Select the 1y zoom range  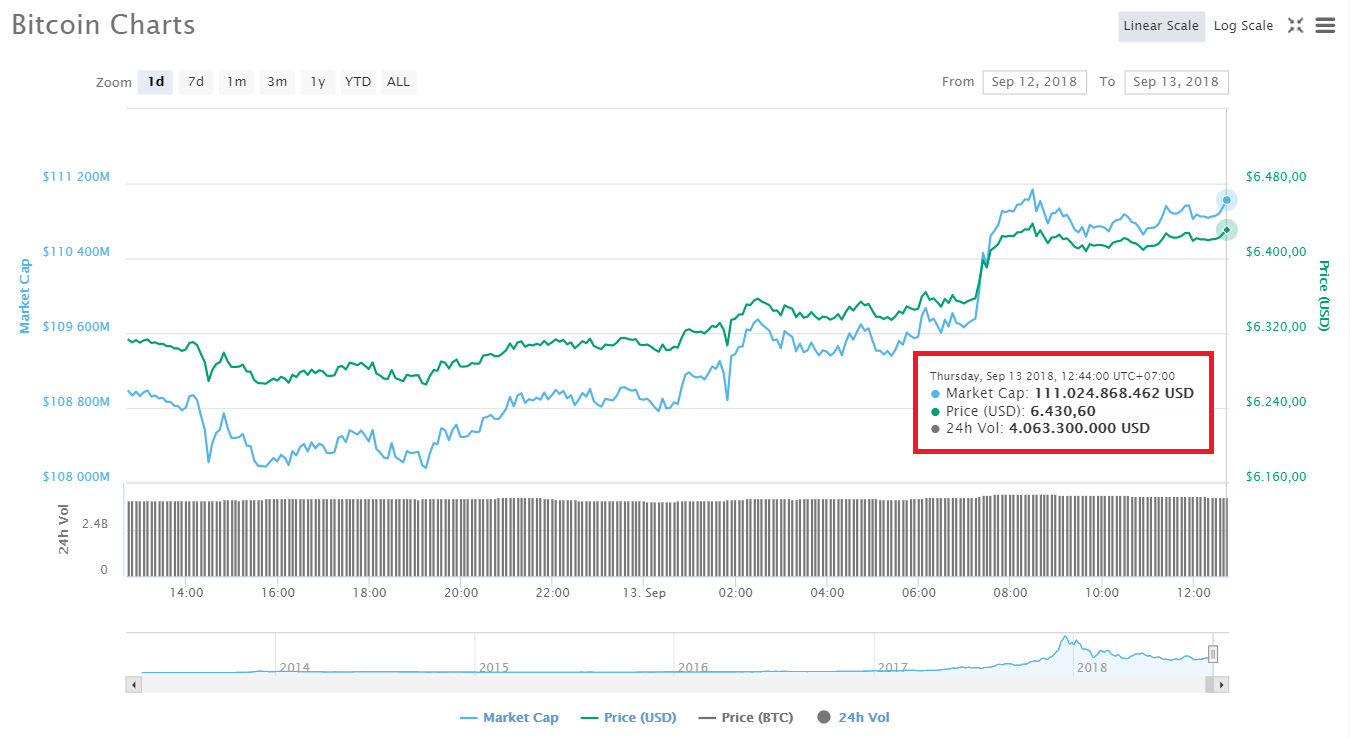click(317, 82)
